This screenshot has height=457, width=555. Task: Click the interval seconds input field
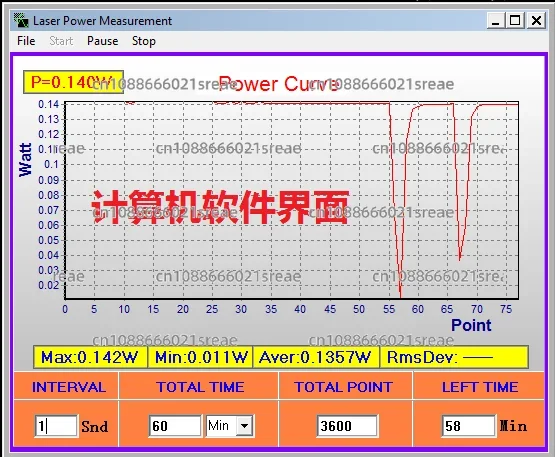[56, 426]
